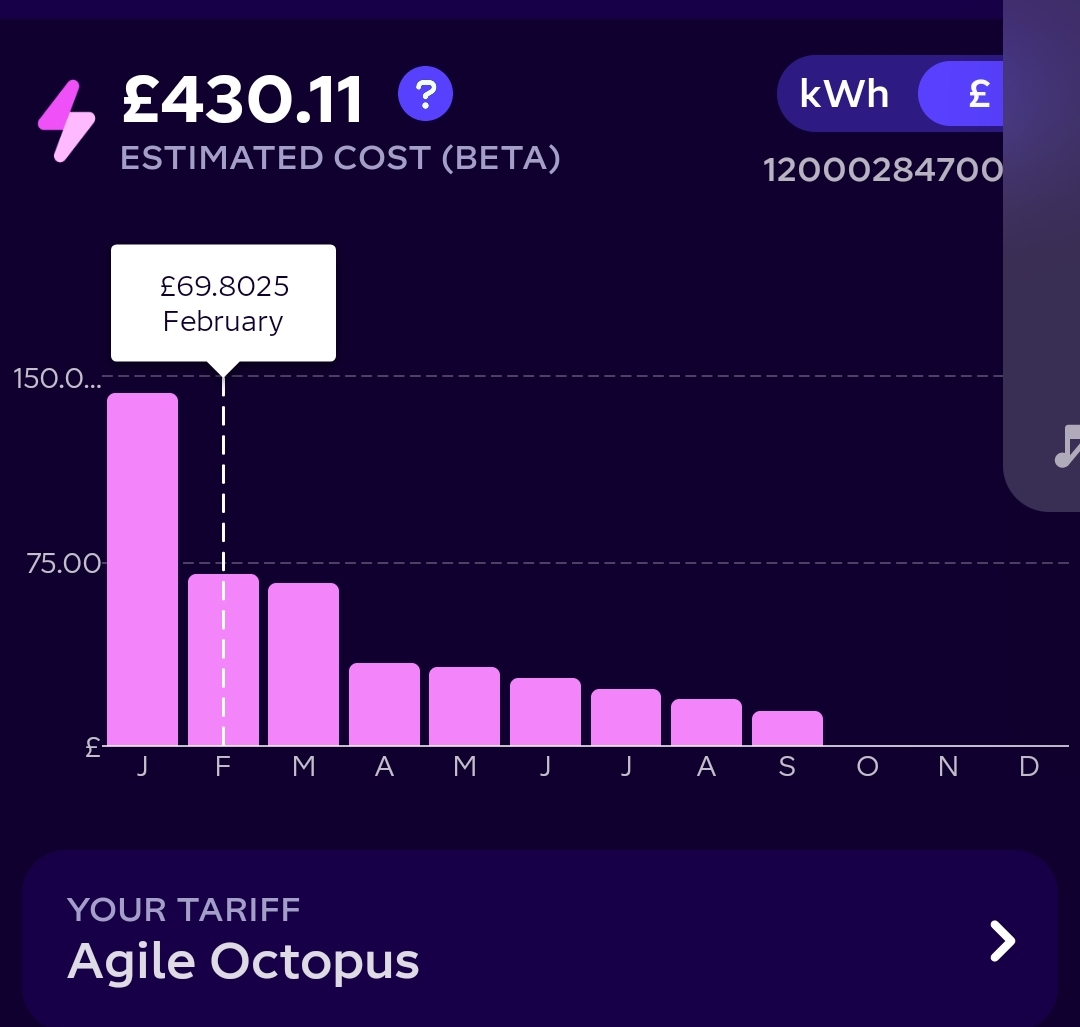The image size is (1080, 1027).
Task: Select the March bar in the chart
Action: tap(304, 664)
